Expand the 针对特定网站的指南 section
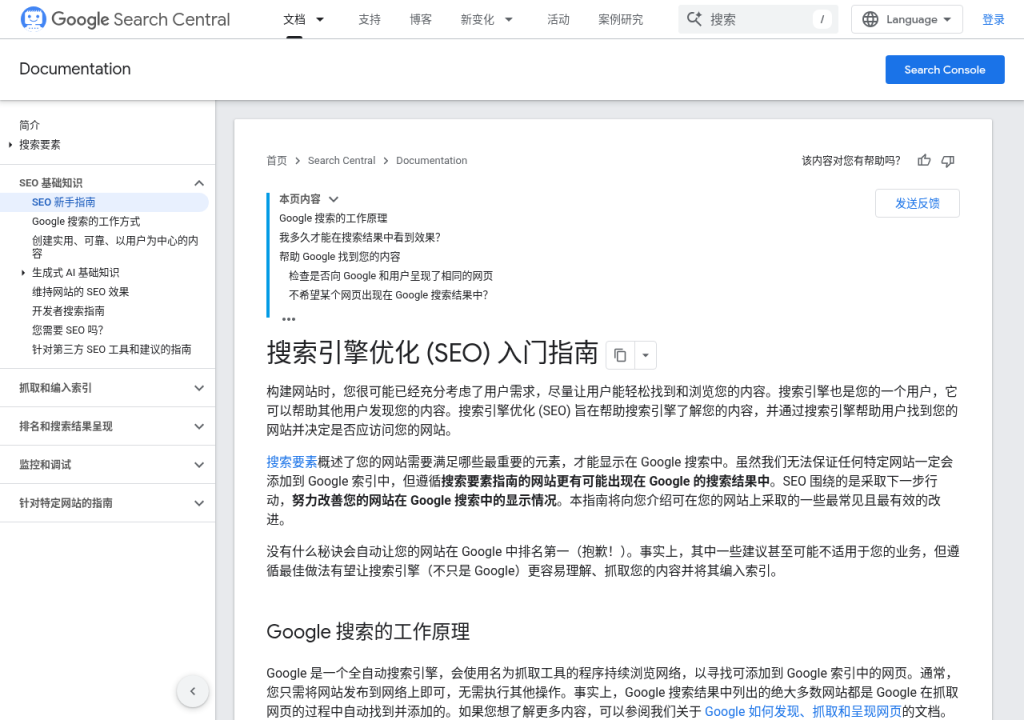Image resolution: width=1024 pixels, height=720 pixels. click(199, 503)
